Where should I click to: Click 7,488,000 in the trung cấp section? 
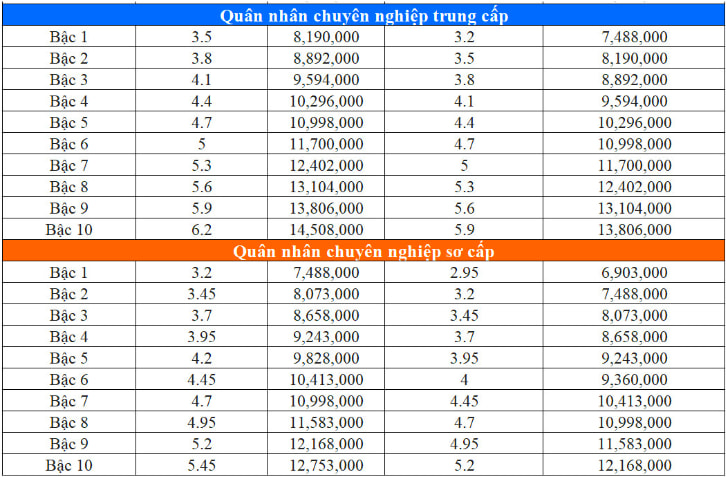coord(634,37)
